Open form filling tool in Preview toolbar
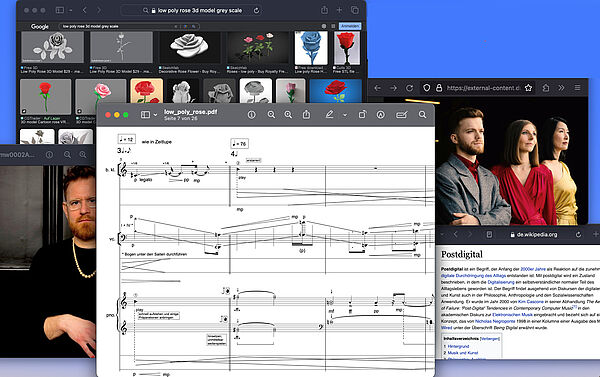This screenshot has height=377, width=600. (x=401, y=114)
